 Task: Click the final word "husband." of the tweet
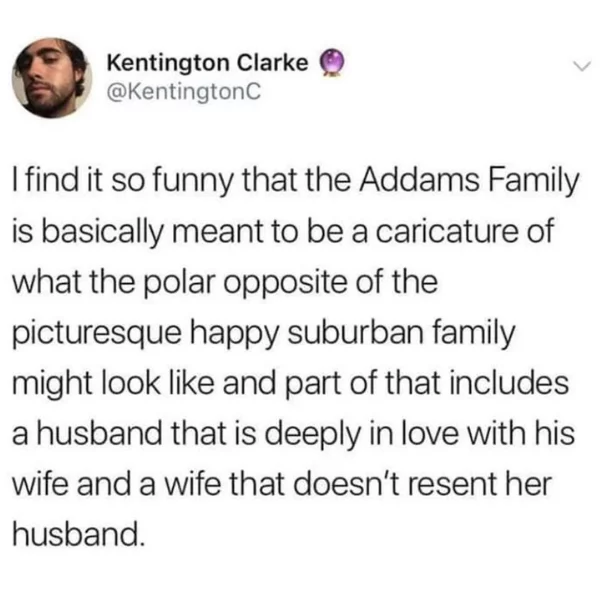[79, 534]
